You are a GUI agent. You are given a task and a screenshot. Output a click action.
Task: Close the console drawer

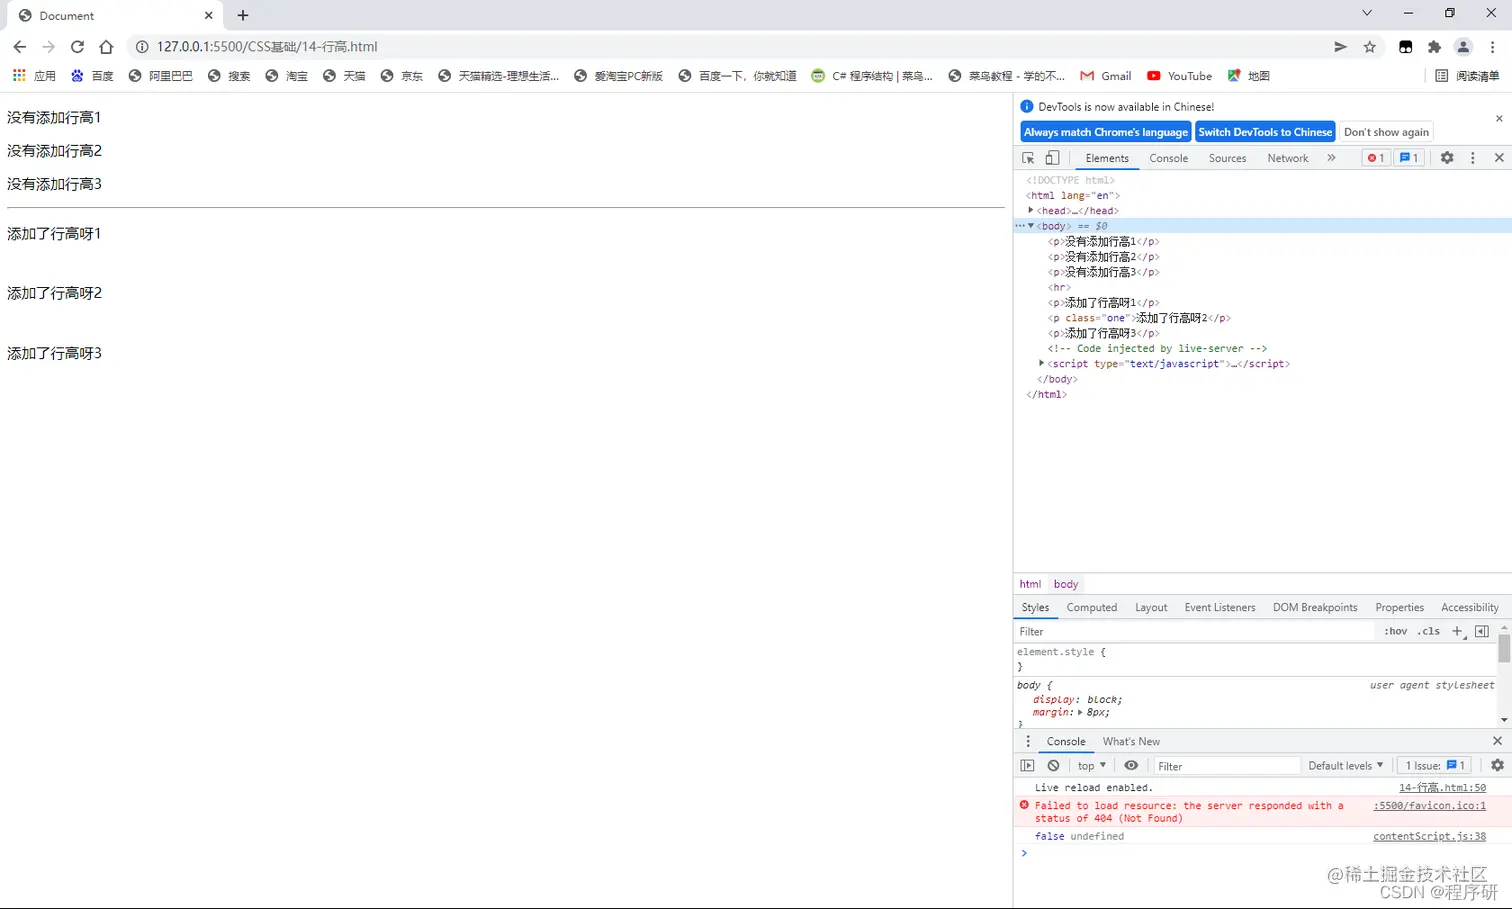click(x=1497, y=741)
